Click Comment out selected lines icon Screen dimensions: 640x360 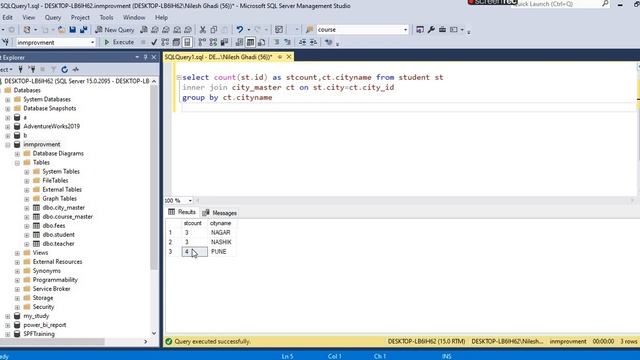coord(276,42)
